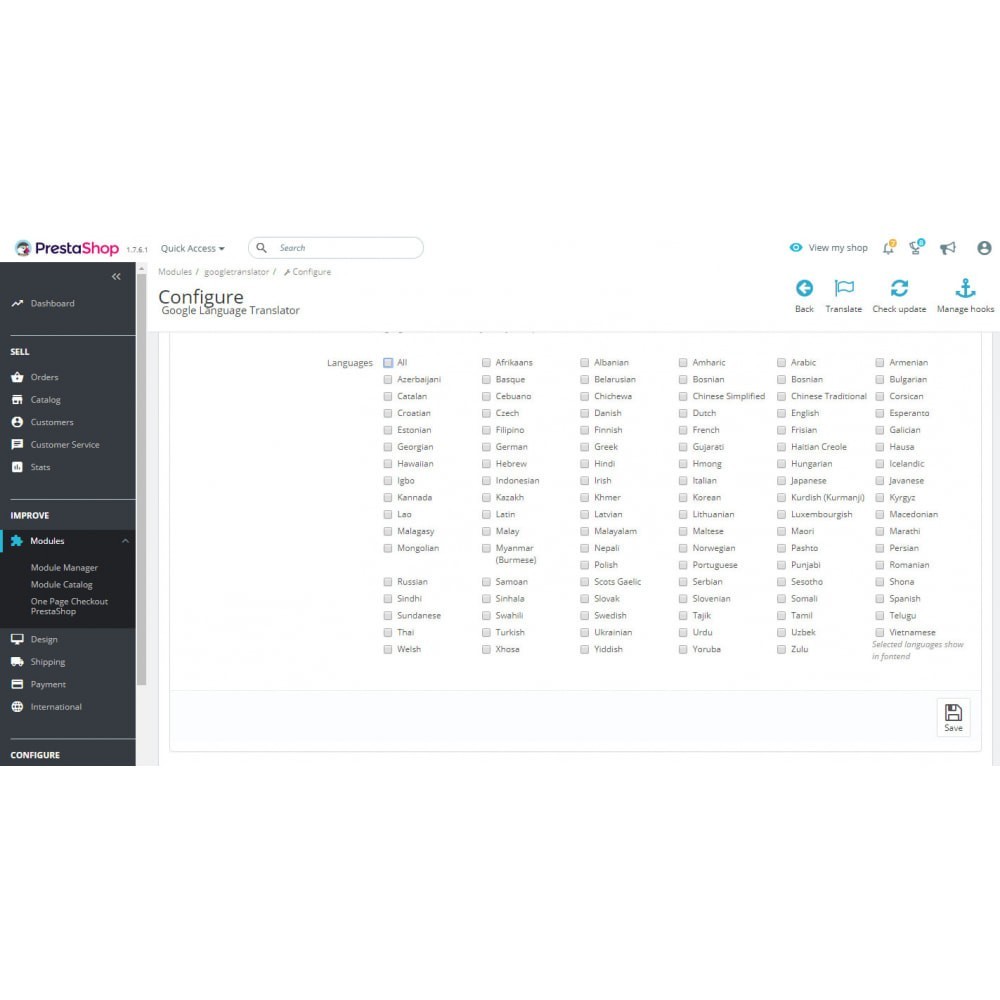The width and height of the screenshot is (1000, 1000).
Task: Click the Shipping truck icon
Action: click(x=17, y=662)
